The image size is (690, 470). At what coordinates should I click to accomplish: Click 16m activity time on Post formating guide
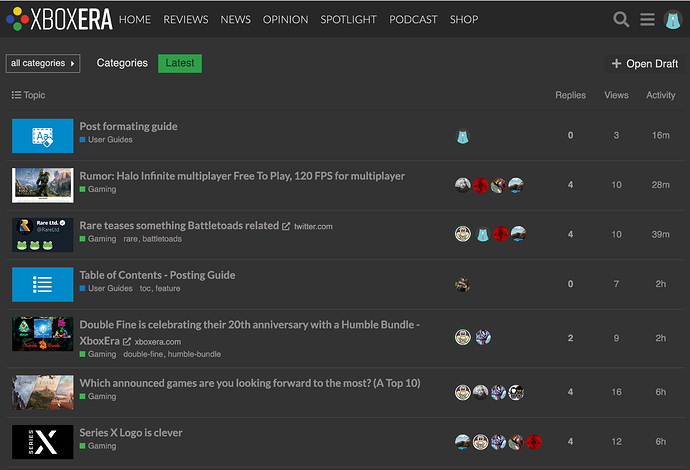tap(661, 136)
